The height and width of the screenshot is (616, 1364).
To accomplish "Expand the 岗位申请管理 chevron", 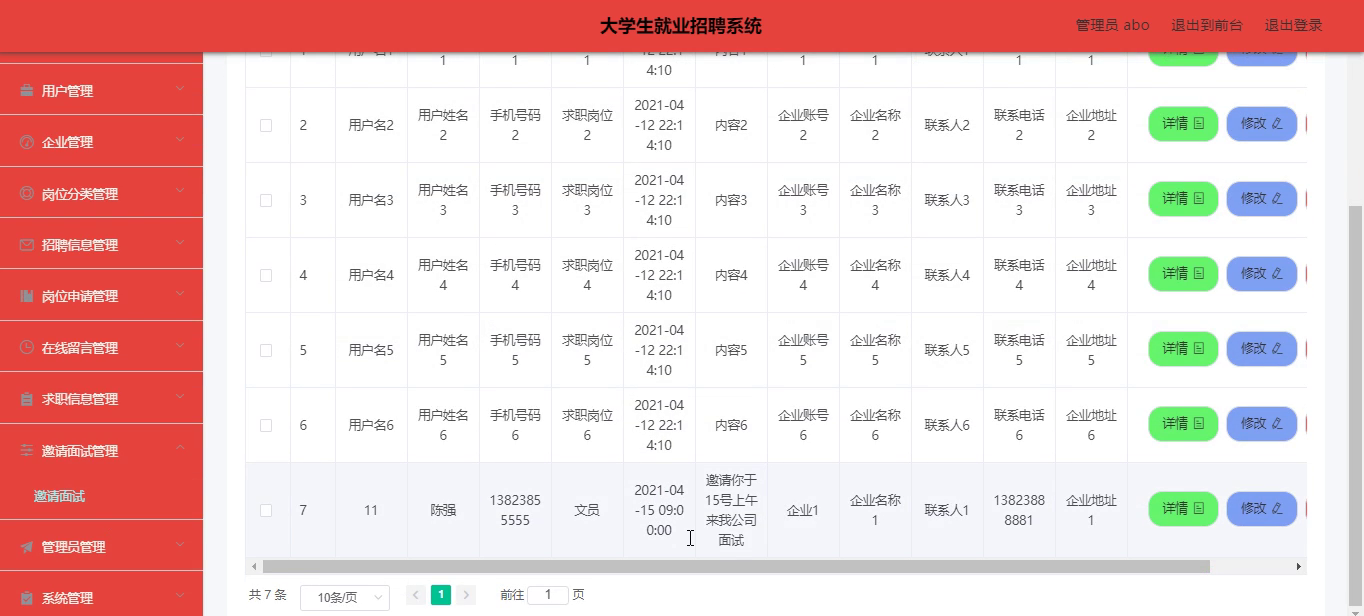I will (x=180, y=295).
